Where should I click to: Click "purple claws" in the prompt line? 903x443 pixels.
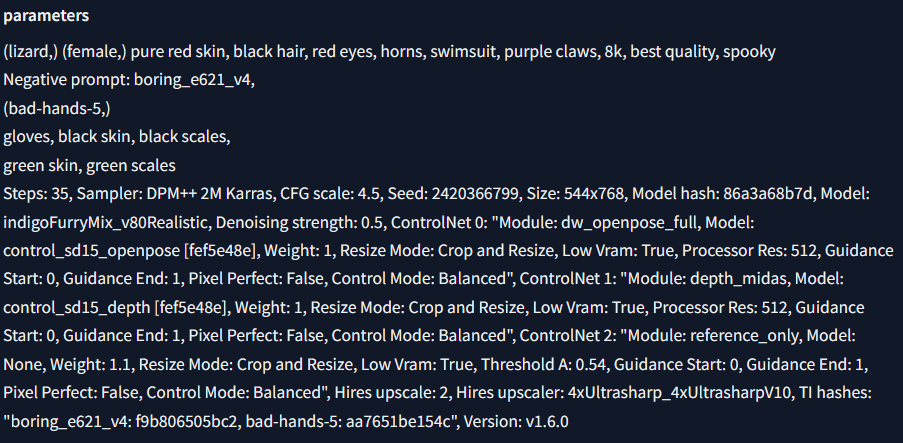click(550, 52)
